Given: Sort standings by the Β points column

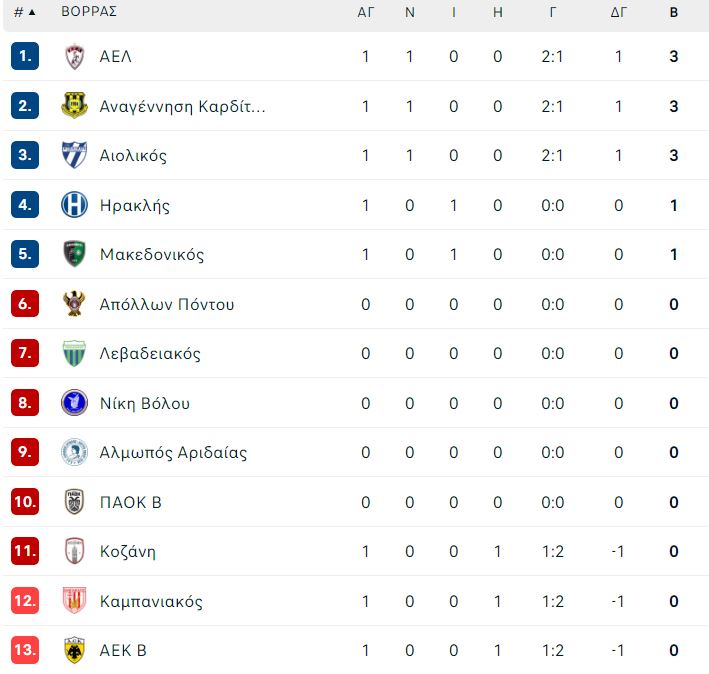Looking at the screenshot, I should (x=674, y=12).
